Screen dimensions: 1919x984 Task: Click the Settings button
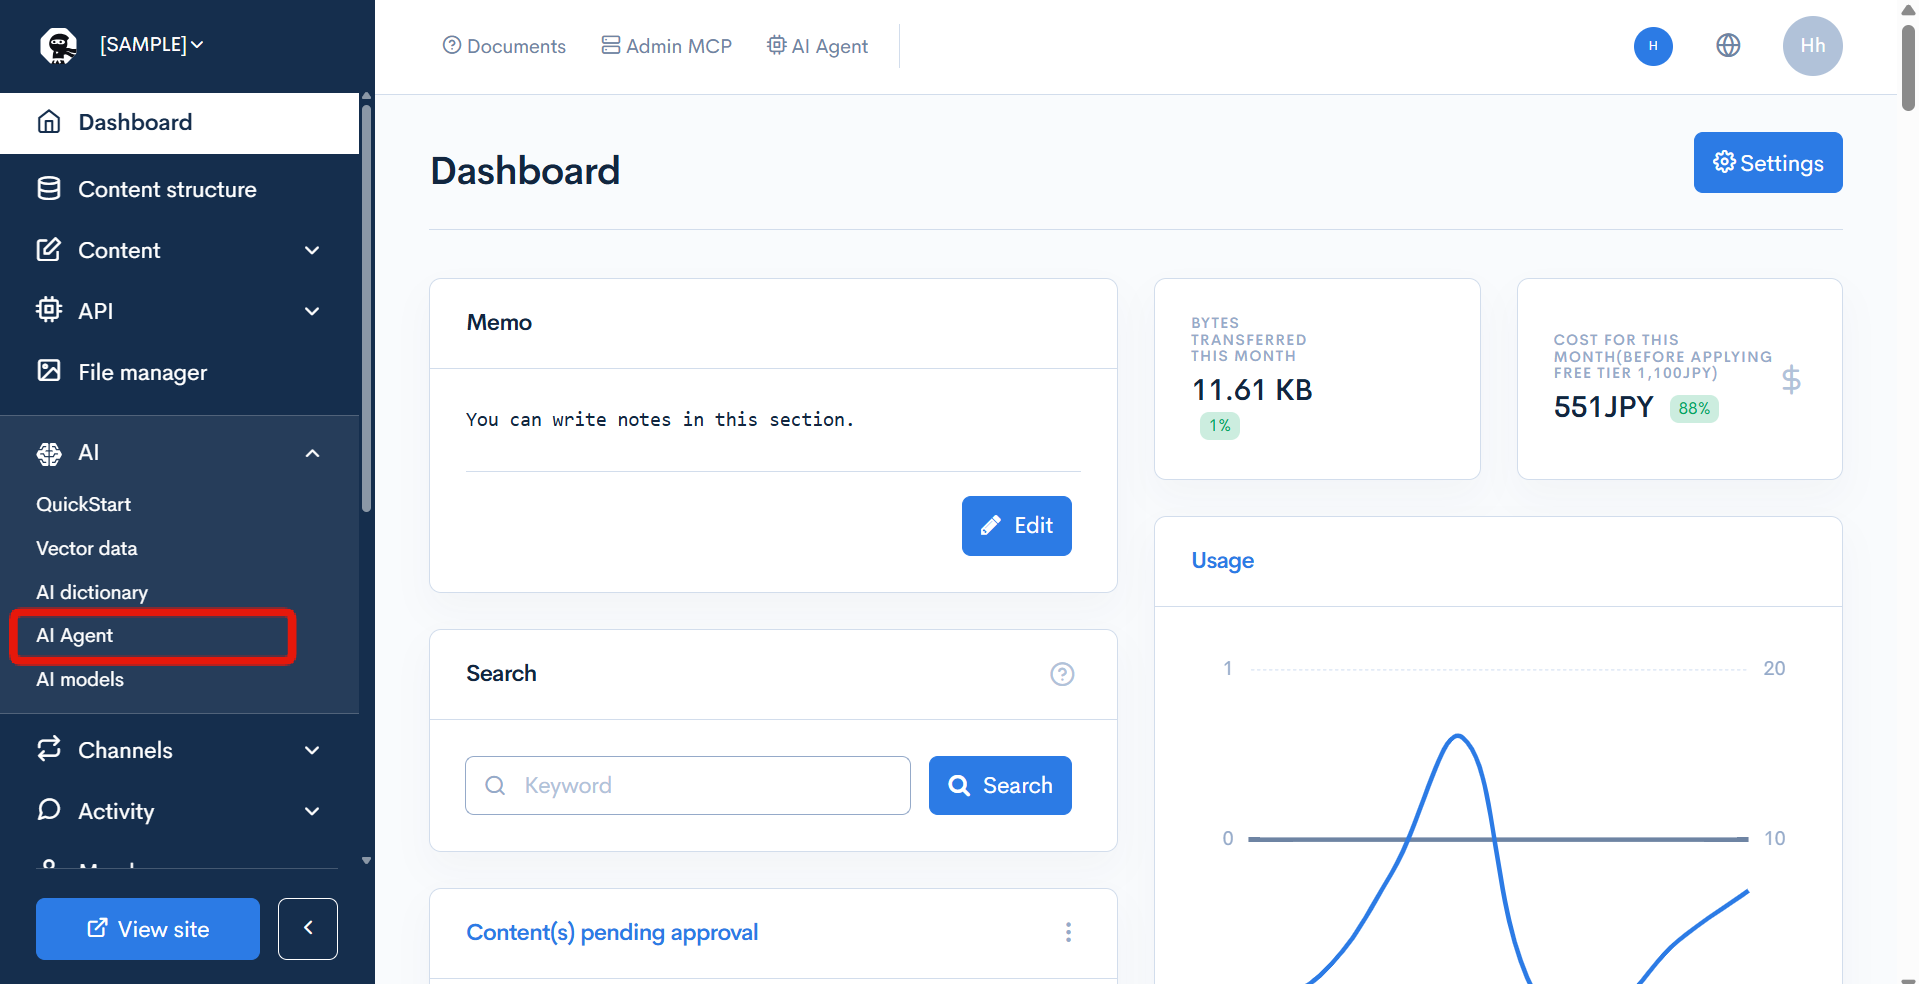pos(1768,162)
